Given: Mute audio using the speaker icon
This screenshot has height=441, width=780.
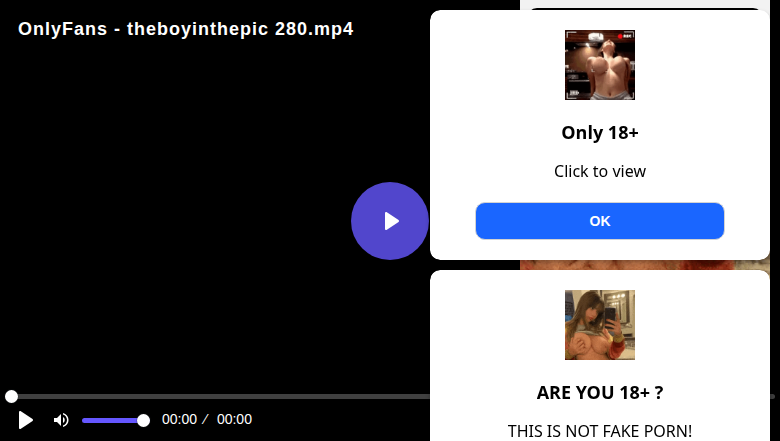Looking at the screenshot, I should pyautogui.click(x=61, y=420).
